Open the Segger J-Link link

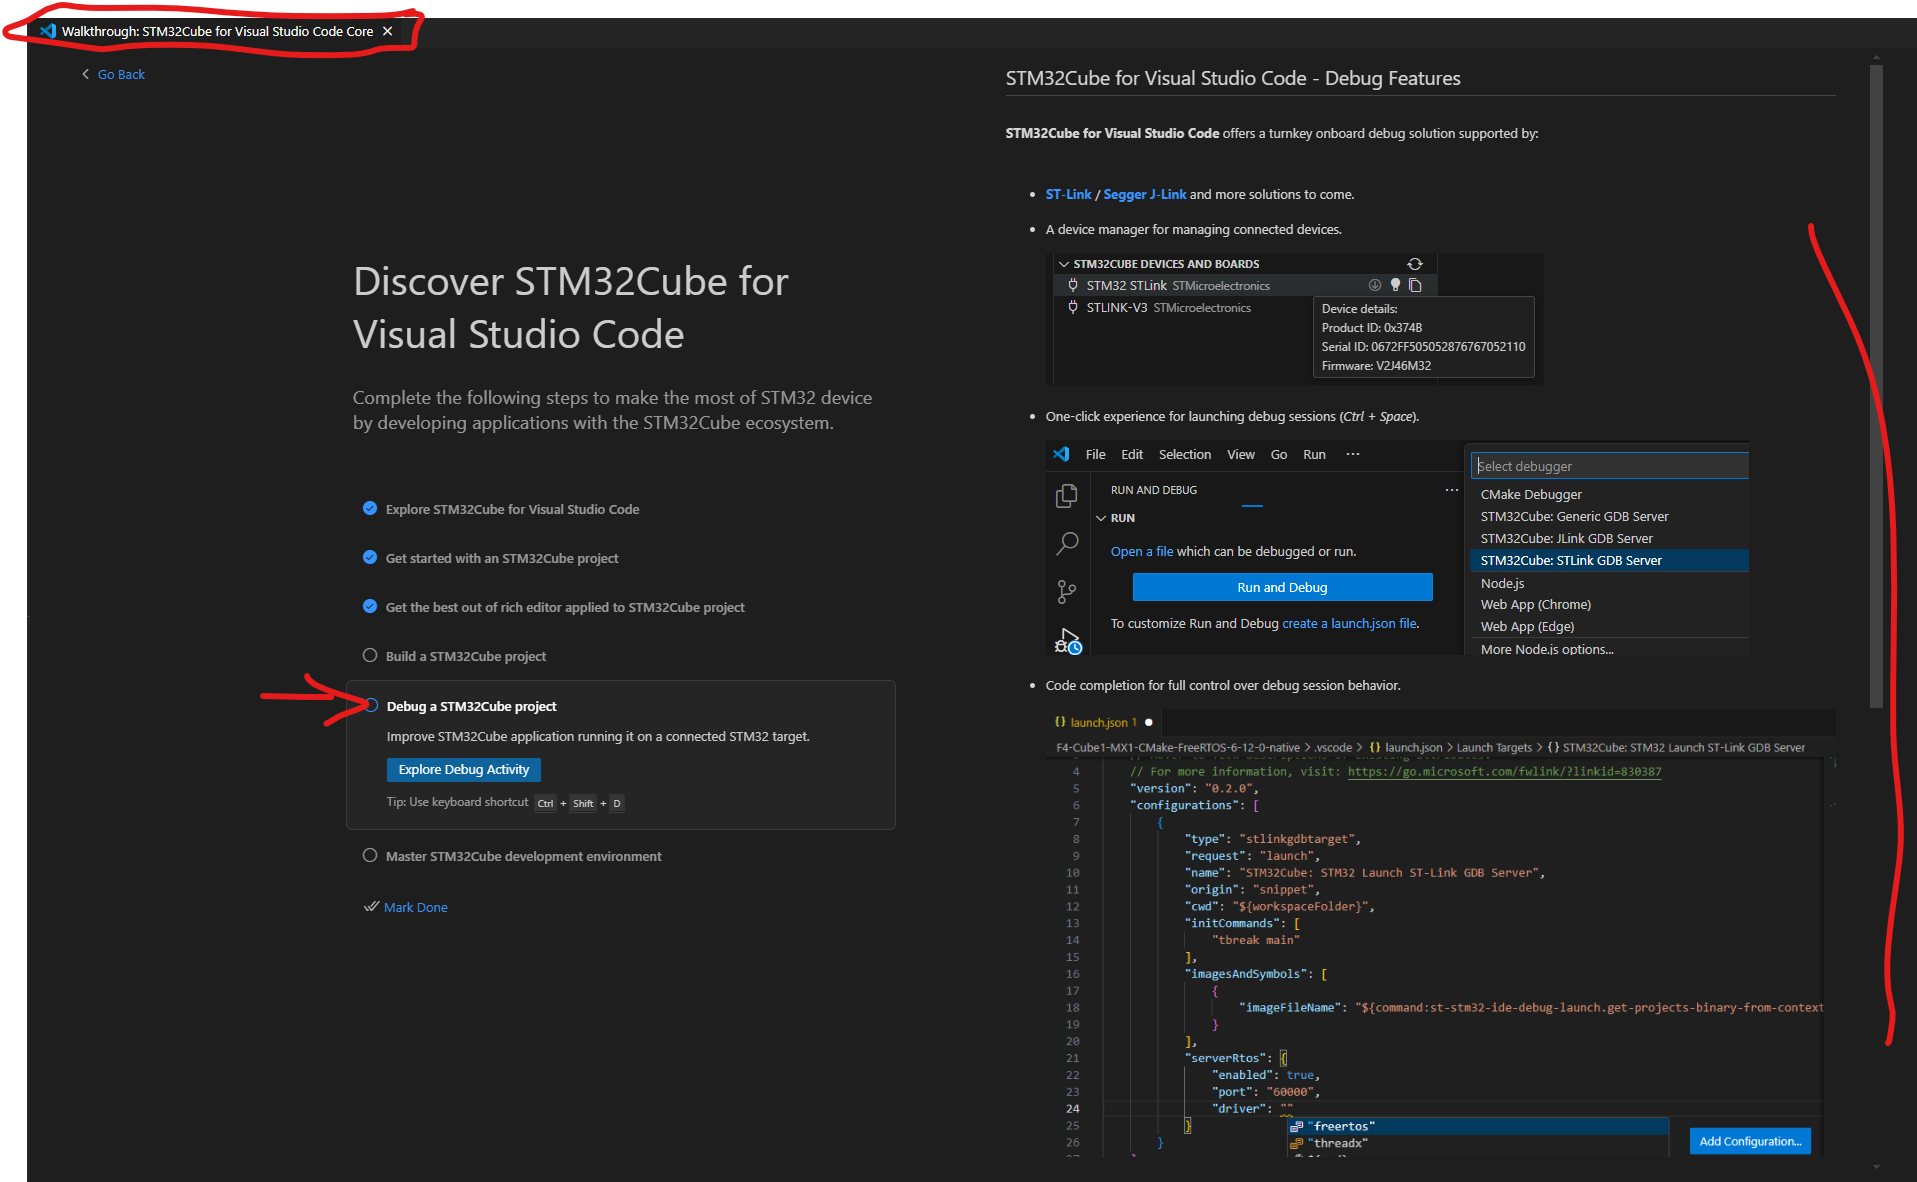tap(1144, 194)
